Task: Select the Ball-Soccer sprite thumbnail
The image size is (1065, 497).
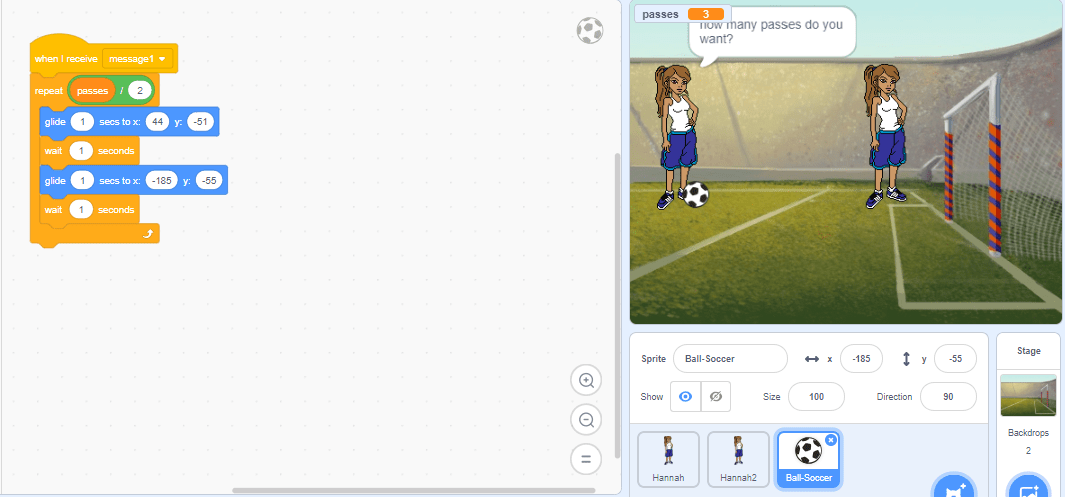Action: [x=808, y=459]
